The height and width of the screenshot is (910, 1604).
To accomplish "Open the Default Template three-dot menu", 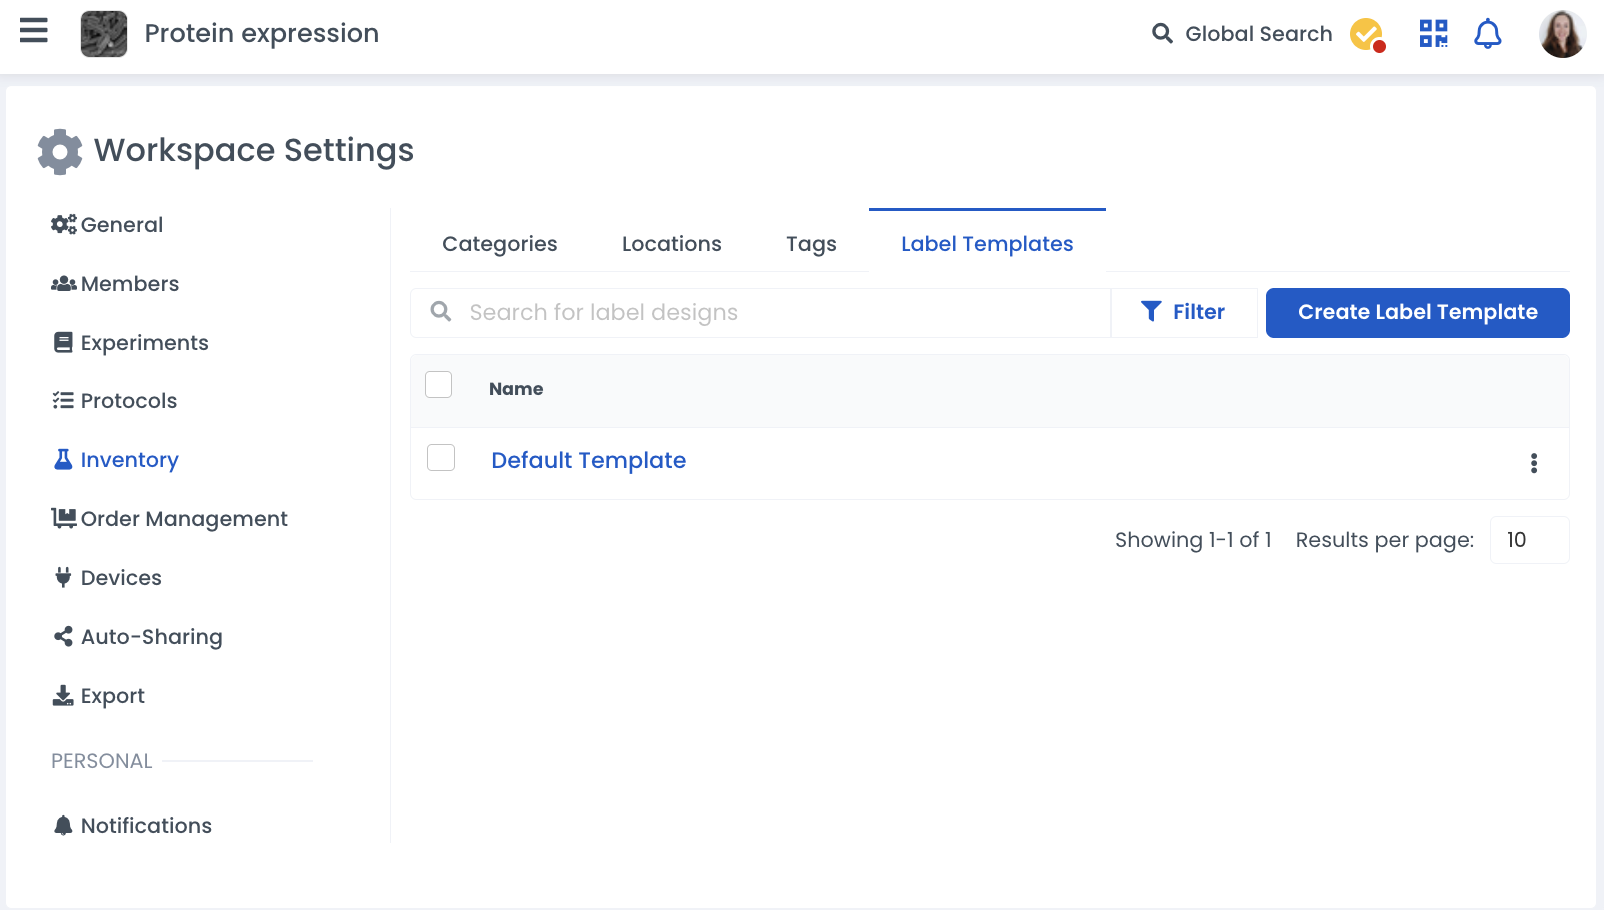I will coord(1534,463).
